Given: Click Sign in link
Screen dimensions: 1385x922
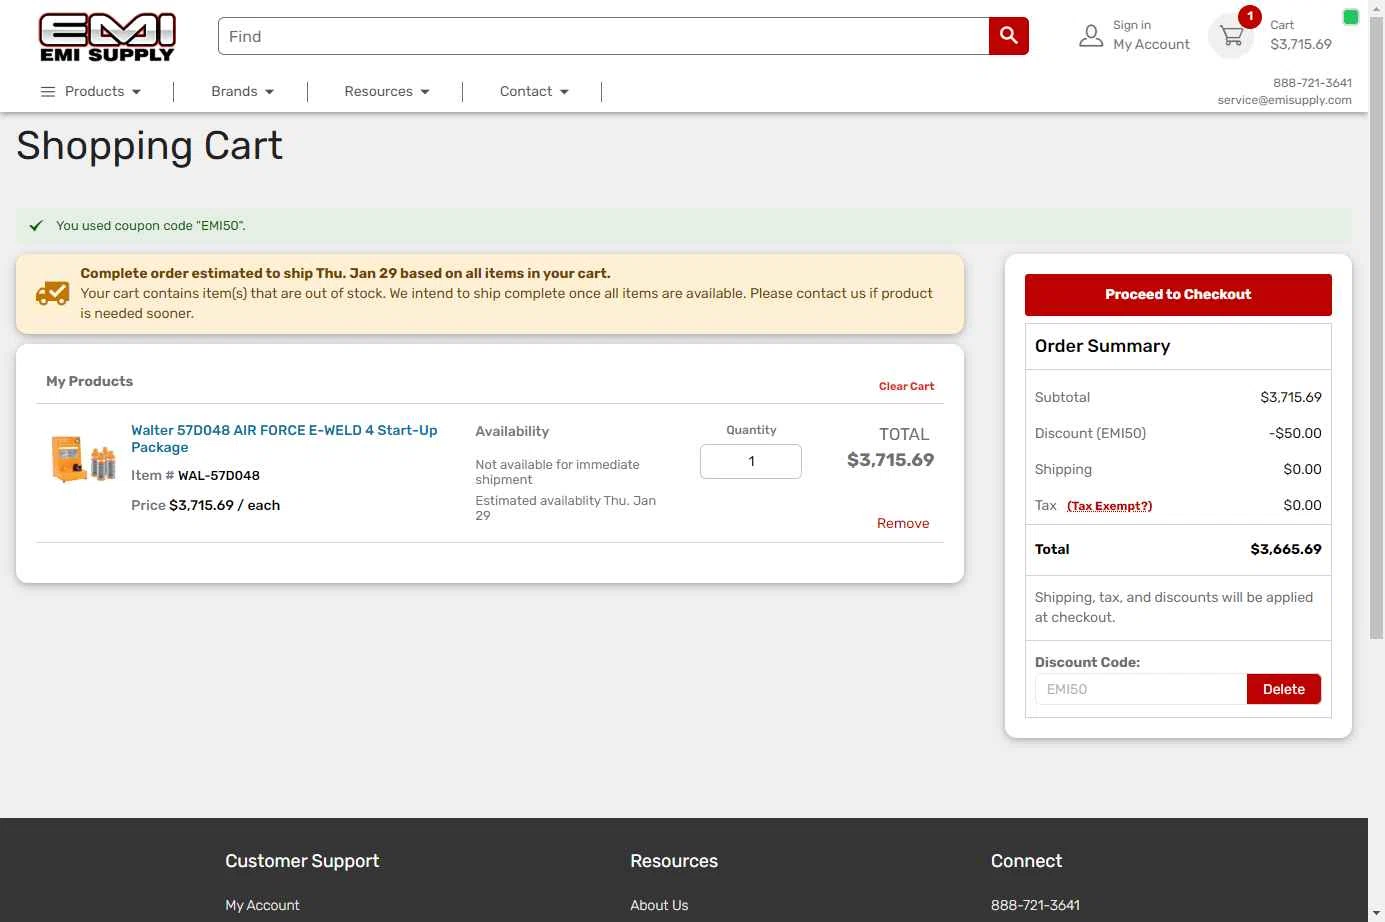Looking at the screenshot, I should 1132,25.
